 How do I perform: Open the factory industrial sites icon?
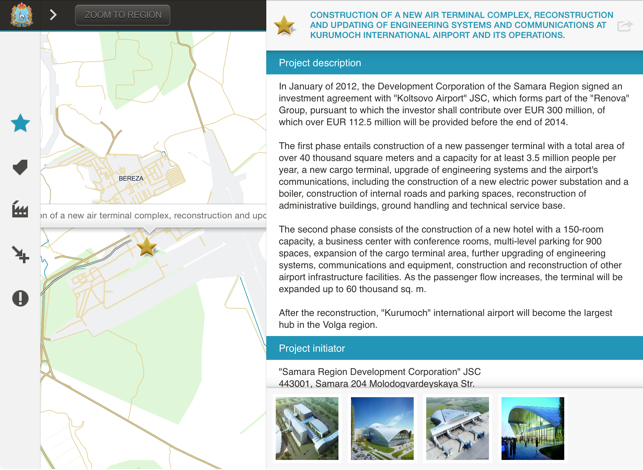point(20,209)
